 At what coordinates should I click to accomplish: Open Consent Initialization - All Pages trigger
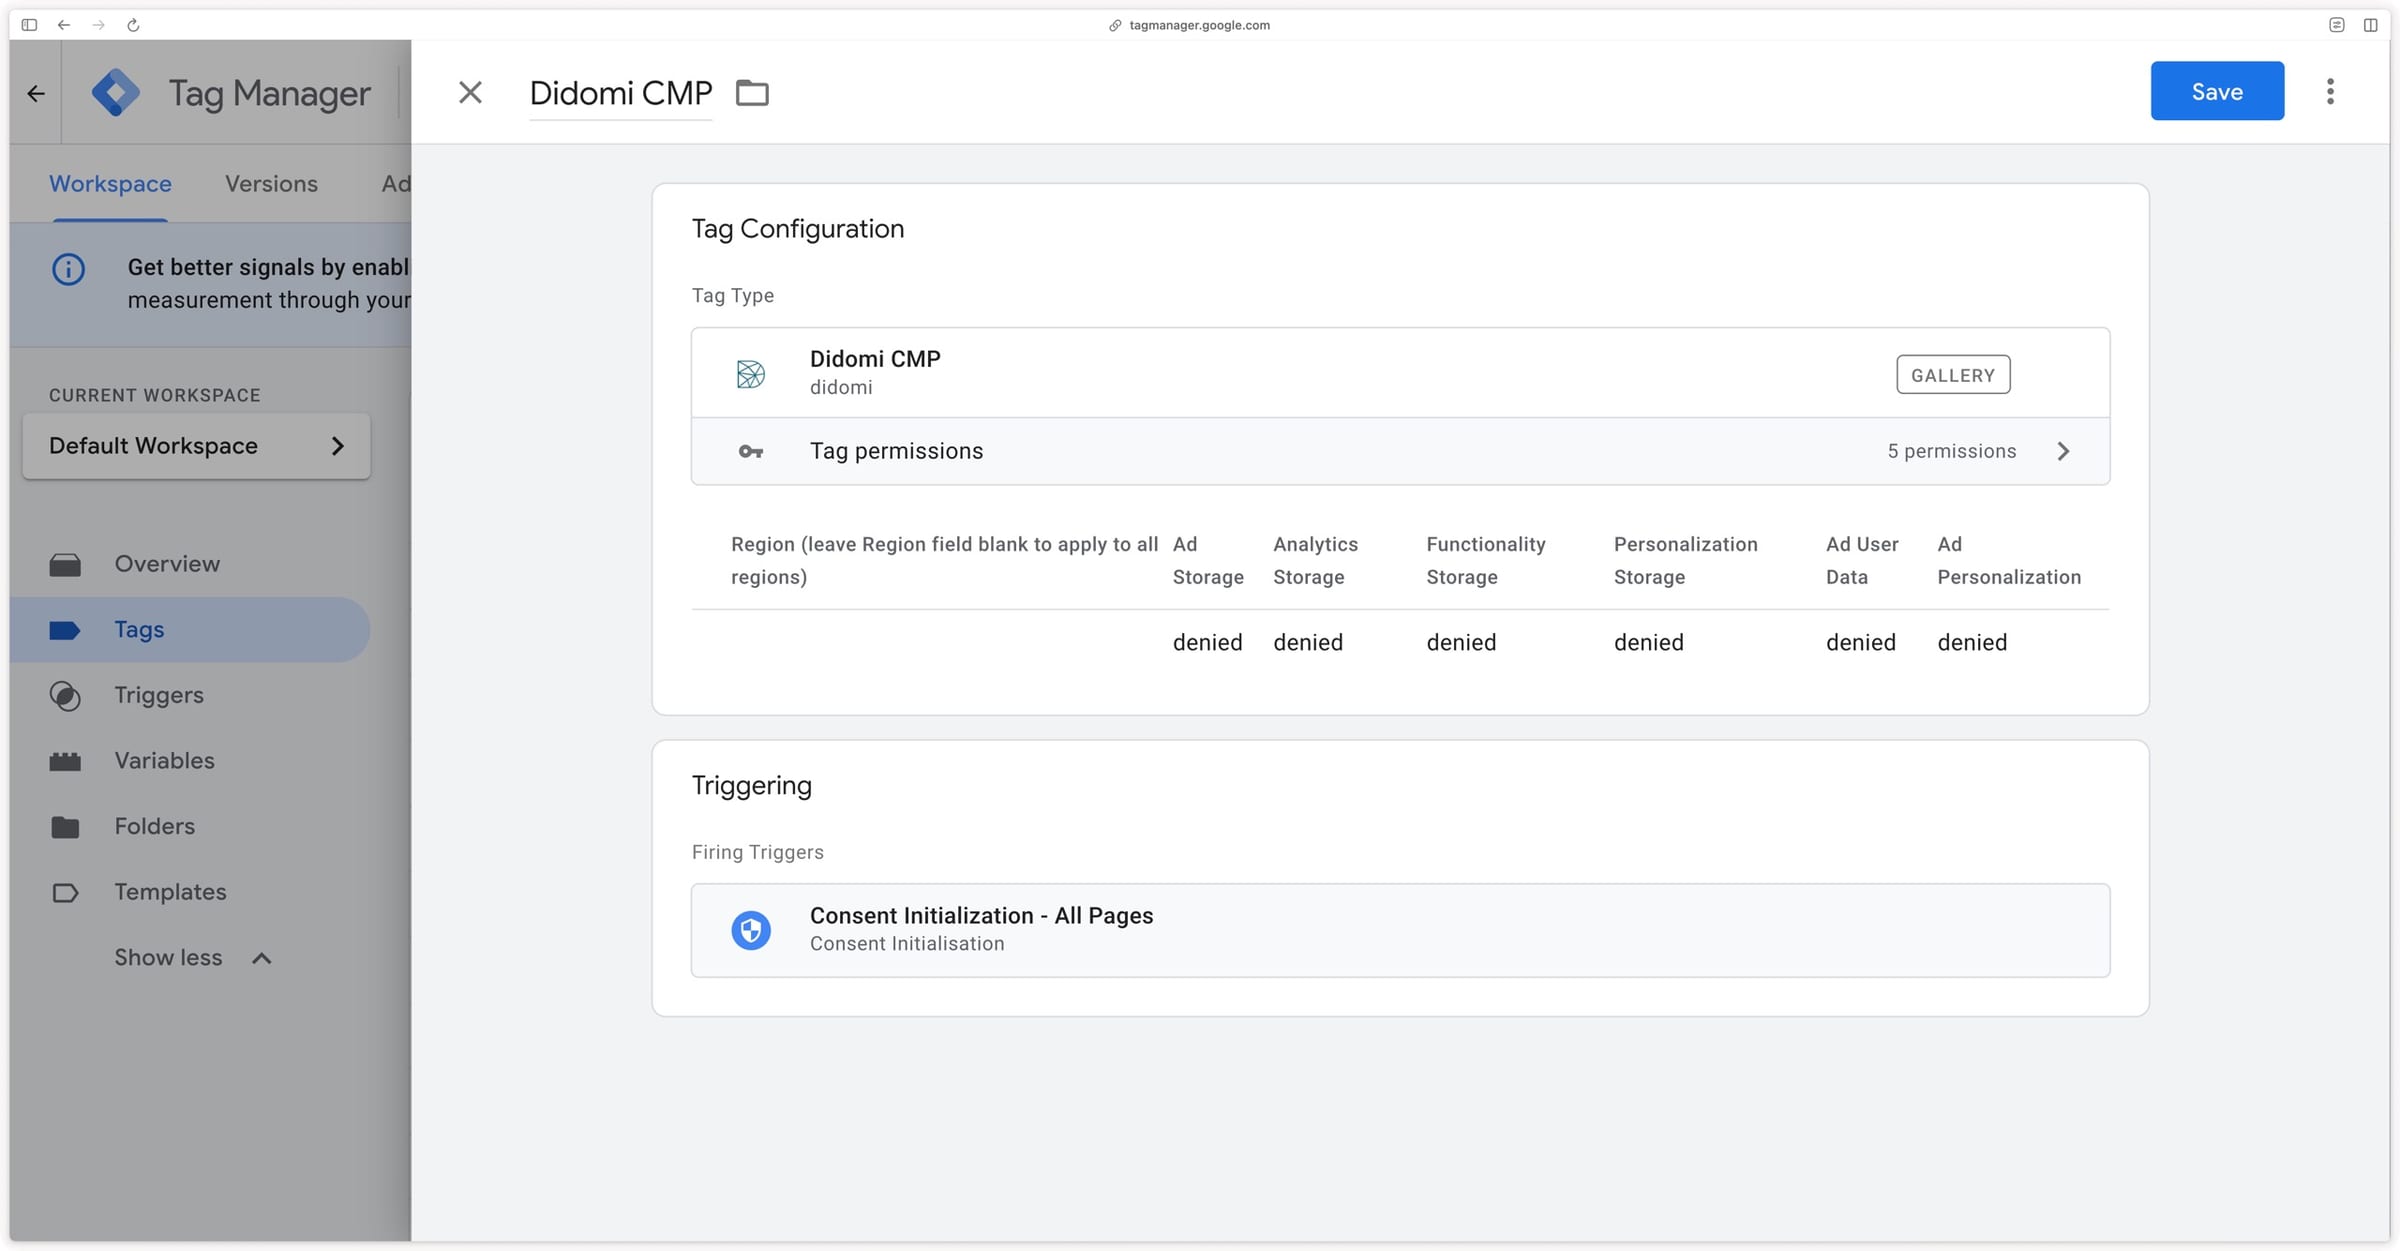tap(1400, 930)
